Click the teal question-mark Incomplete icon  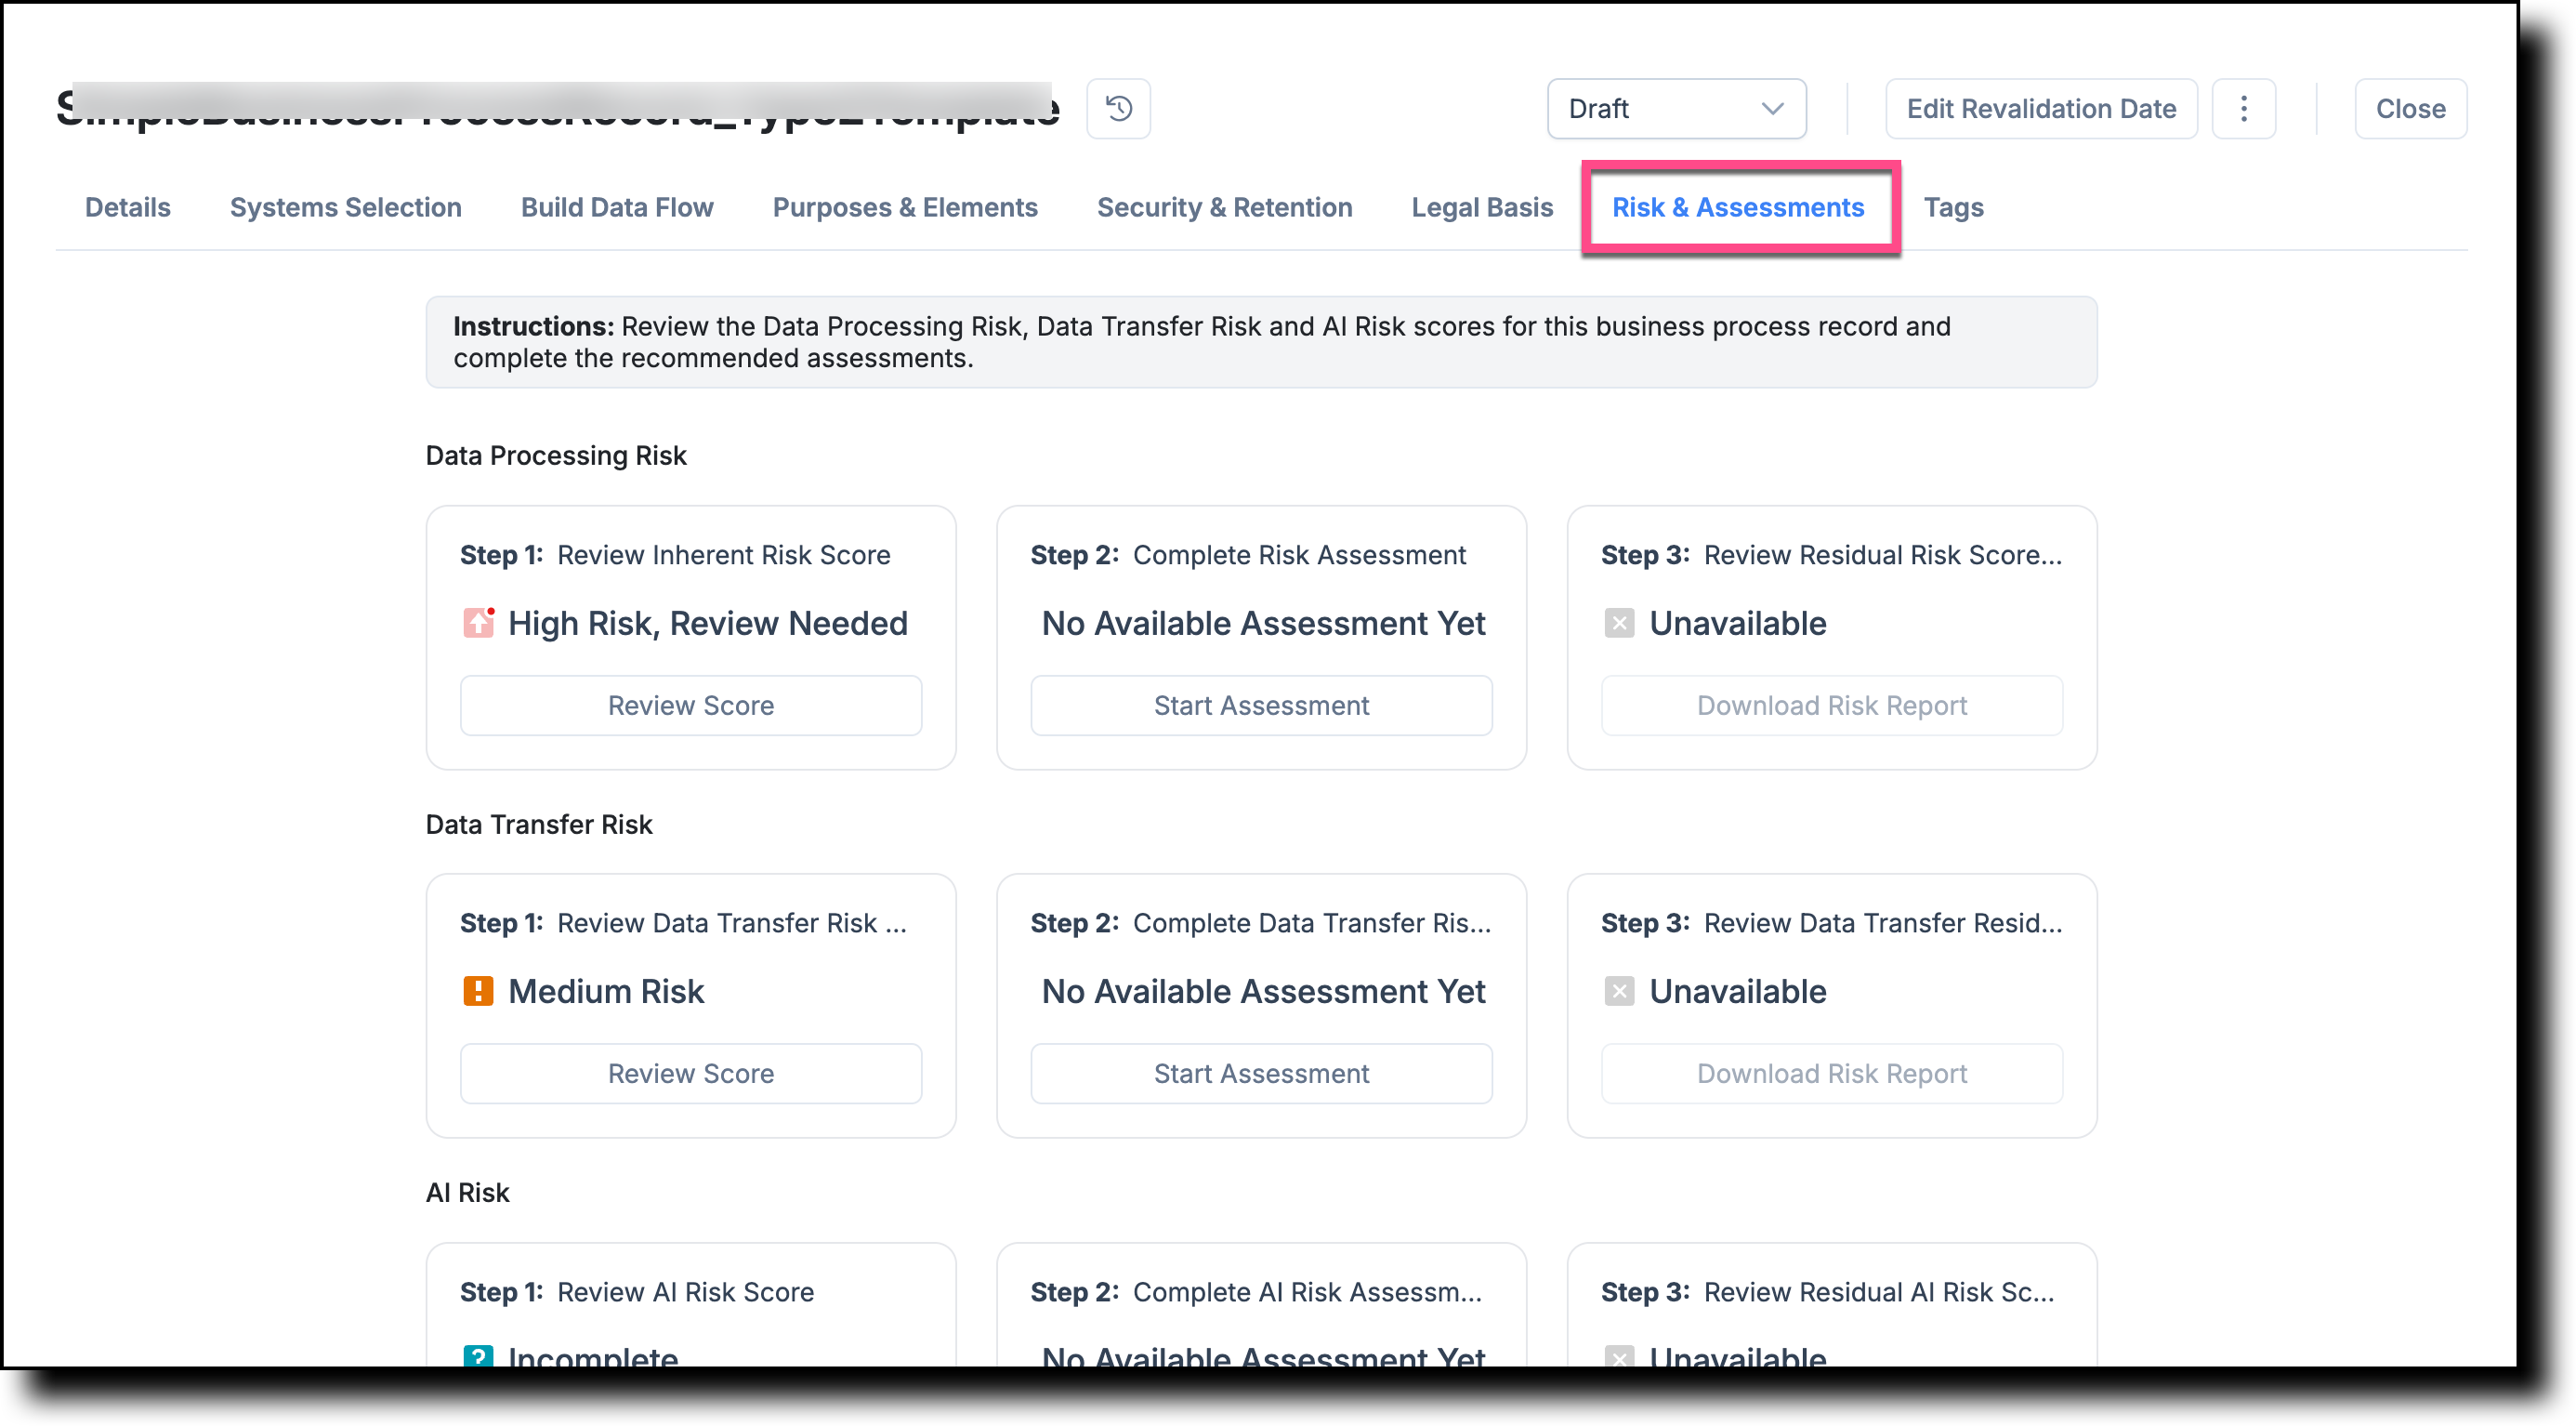[x=478, y=1355]
